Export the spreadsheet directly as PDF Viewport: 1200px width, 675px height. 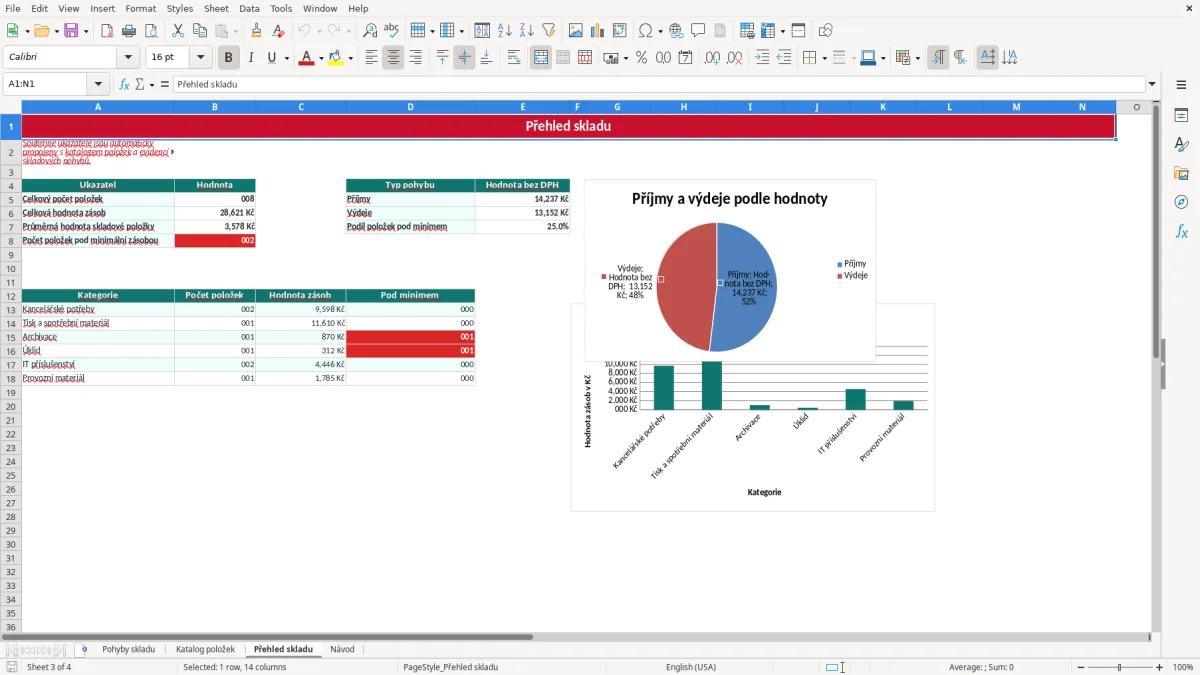pos(107,31)
